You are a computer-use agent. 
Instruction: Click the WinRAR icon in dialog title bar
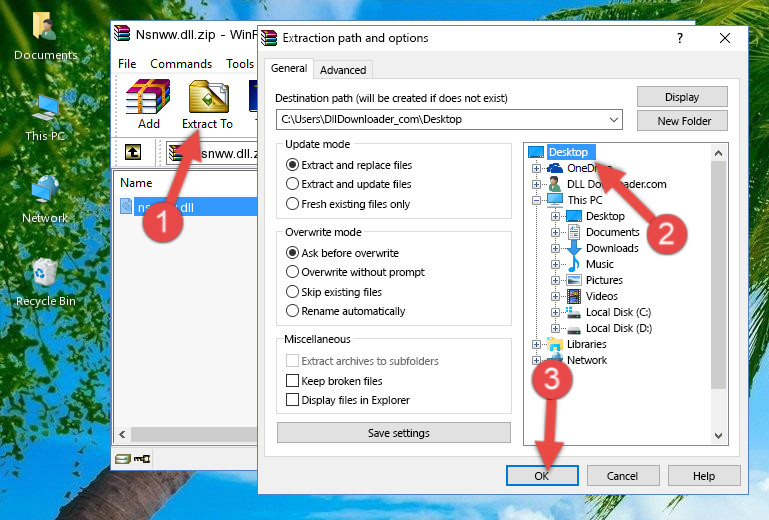pos(269,38)
